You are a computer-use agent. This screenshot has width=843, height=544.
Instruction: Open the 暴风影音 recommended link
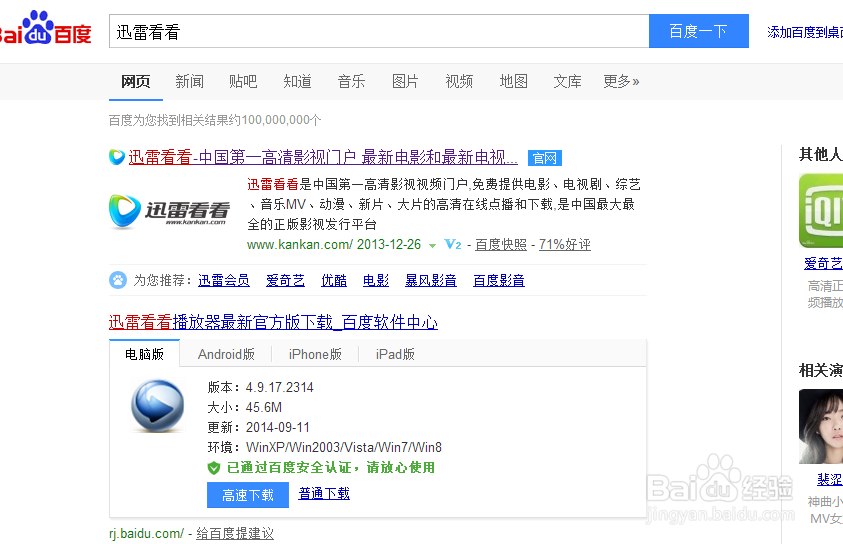pos(431,280)
